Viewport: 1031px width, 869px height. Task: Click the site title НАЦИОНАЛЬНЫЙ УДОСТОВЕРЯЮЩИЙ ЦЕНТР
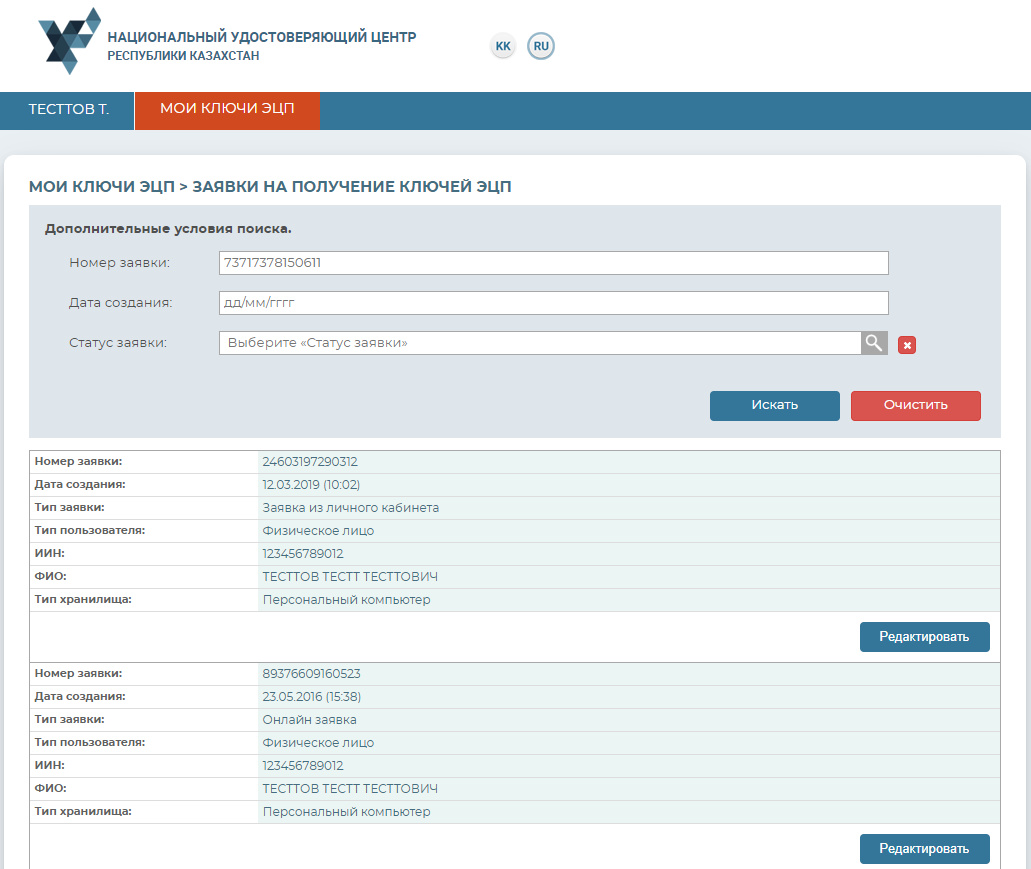262,37
